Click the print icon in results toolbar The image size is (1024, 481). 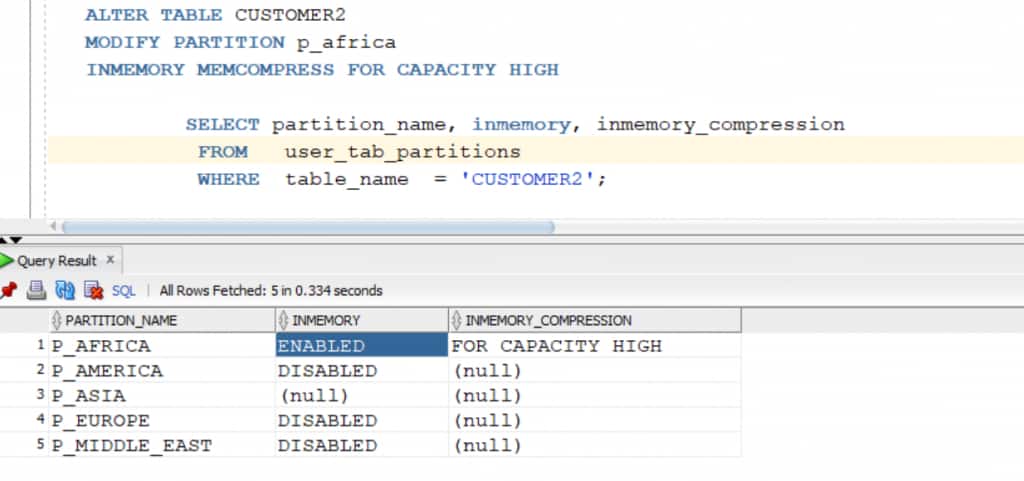36,290
